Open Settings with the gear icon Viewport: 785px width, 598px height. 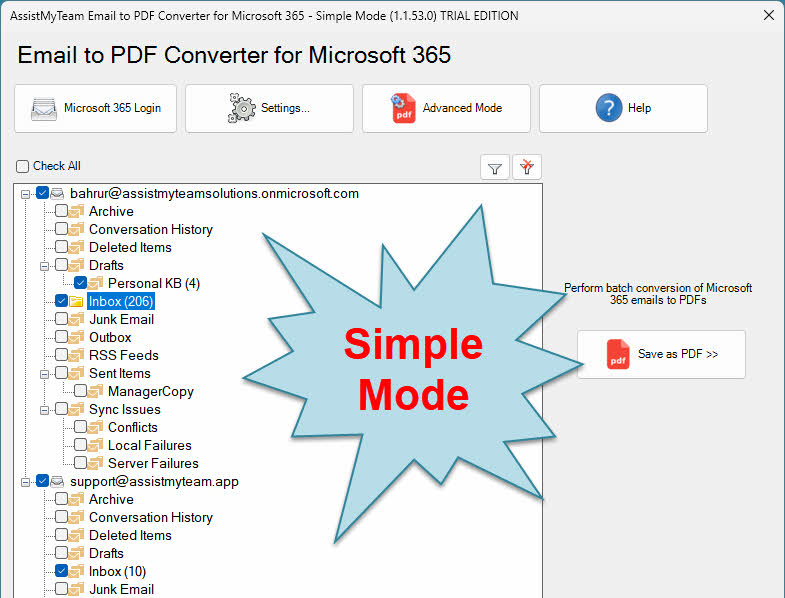(269, 108)
